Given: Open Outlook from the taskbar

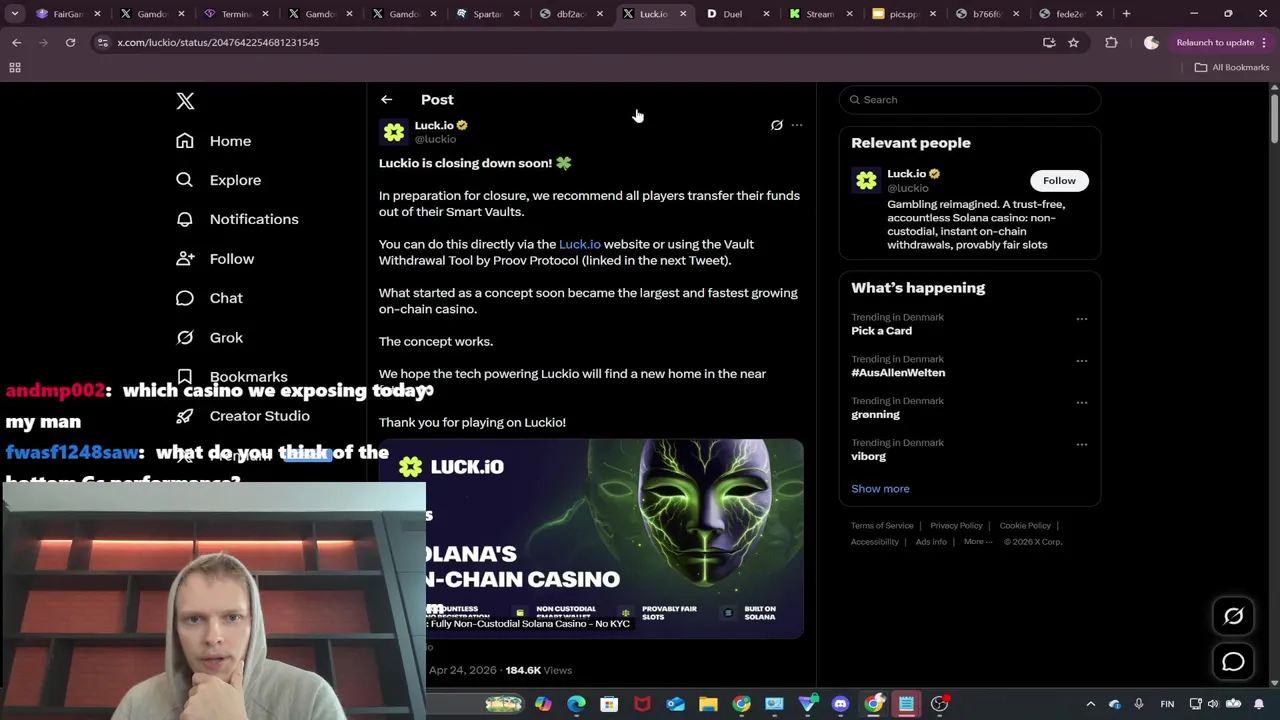Looking at the screenshot, I should tap(675, 704).
